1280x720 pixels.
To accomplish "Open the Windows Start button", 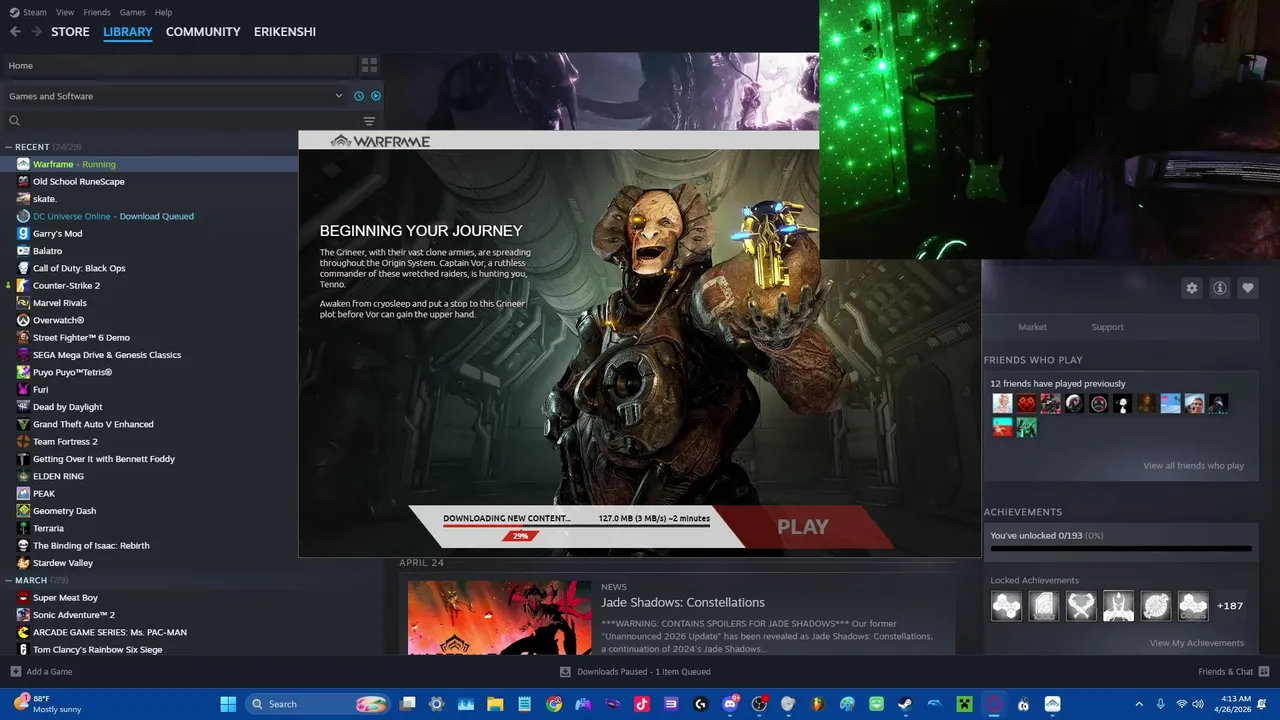I will coord(228,704).
